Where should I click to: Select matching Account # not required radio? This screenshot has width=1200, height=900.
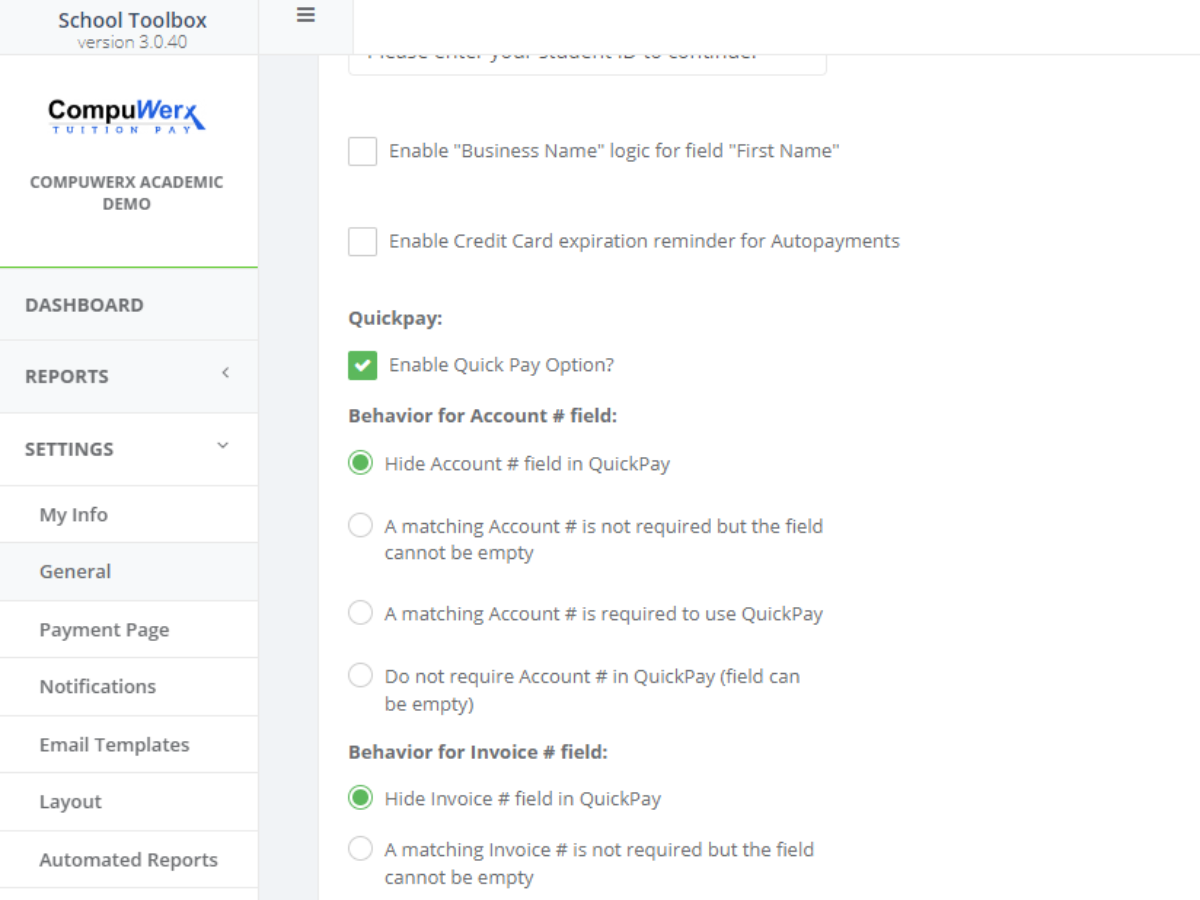click(360, 526)
